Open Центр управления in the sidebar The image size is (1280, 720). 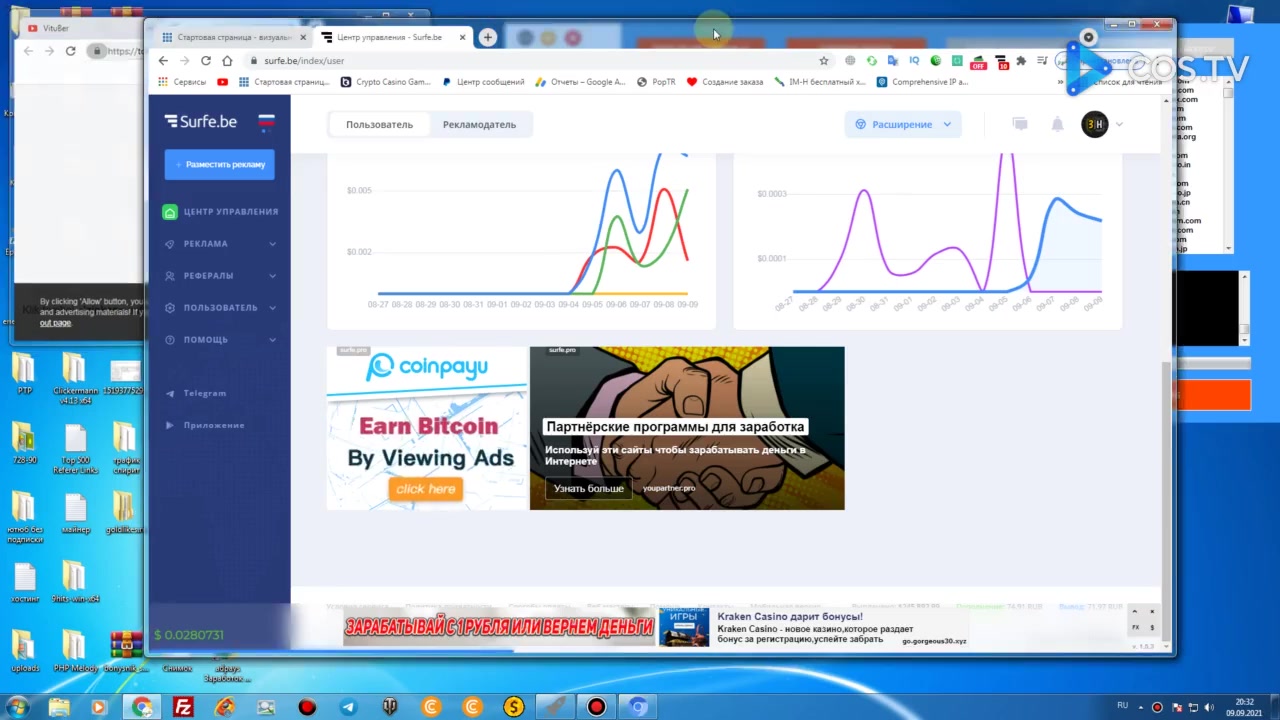(220, 212)
